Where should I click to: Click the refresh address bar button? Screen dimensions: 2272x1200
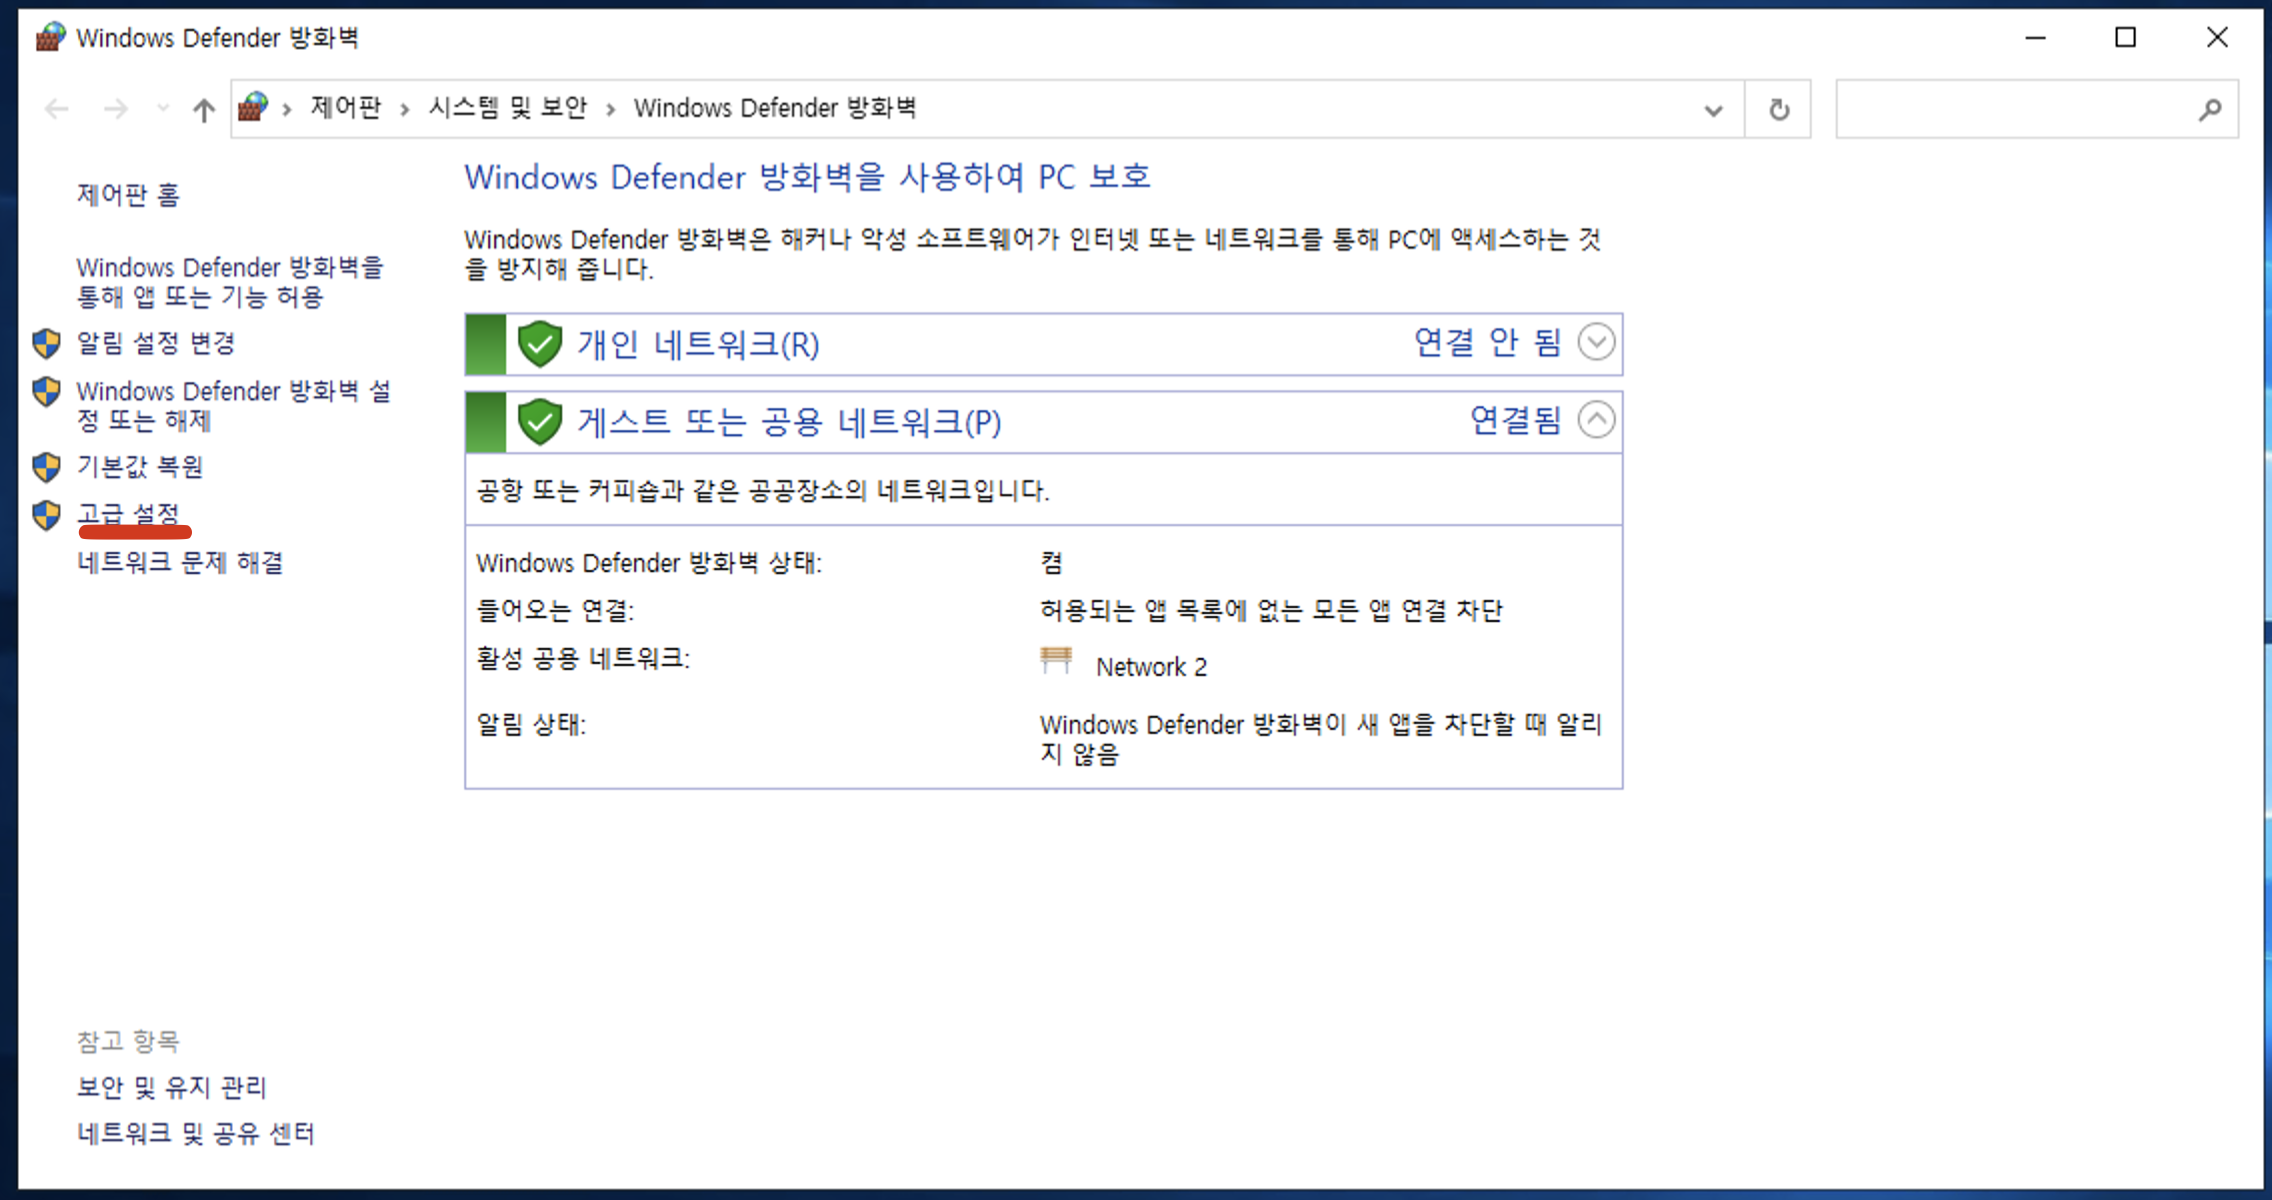(x=1778, y=109)
